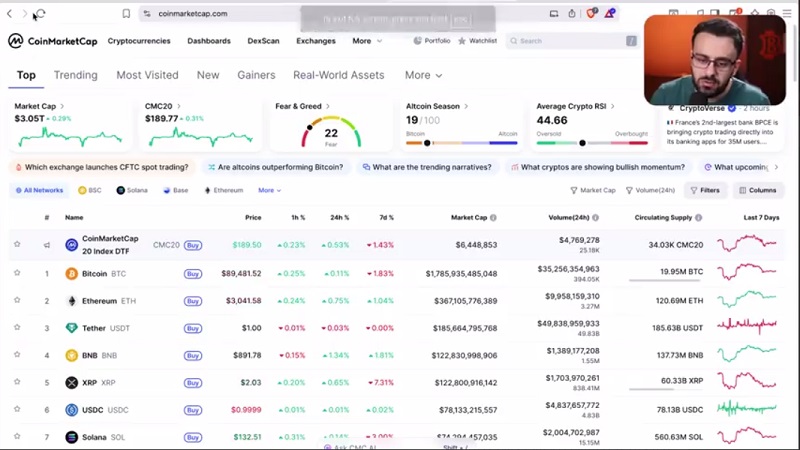Click the Buy button next to Bitcoin
This screenshot has height=450, width=800.
point(193,273)
